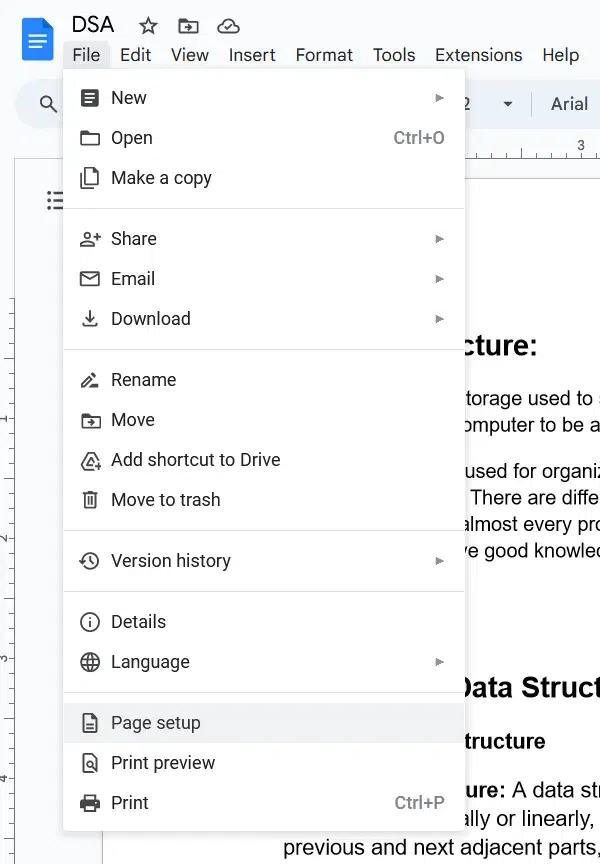600x864 pixels.
Task: Select Rename from File menu
Action: (143, 380)
